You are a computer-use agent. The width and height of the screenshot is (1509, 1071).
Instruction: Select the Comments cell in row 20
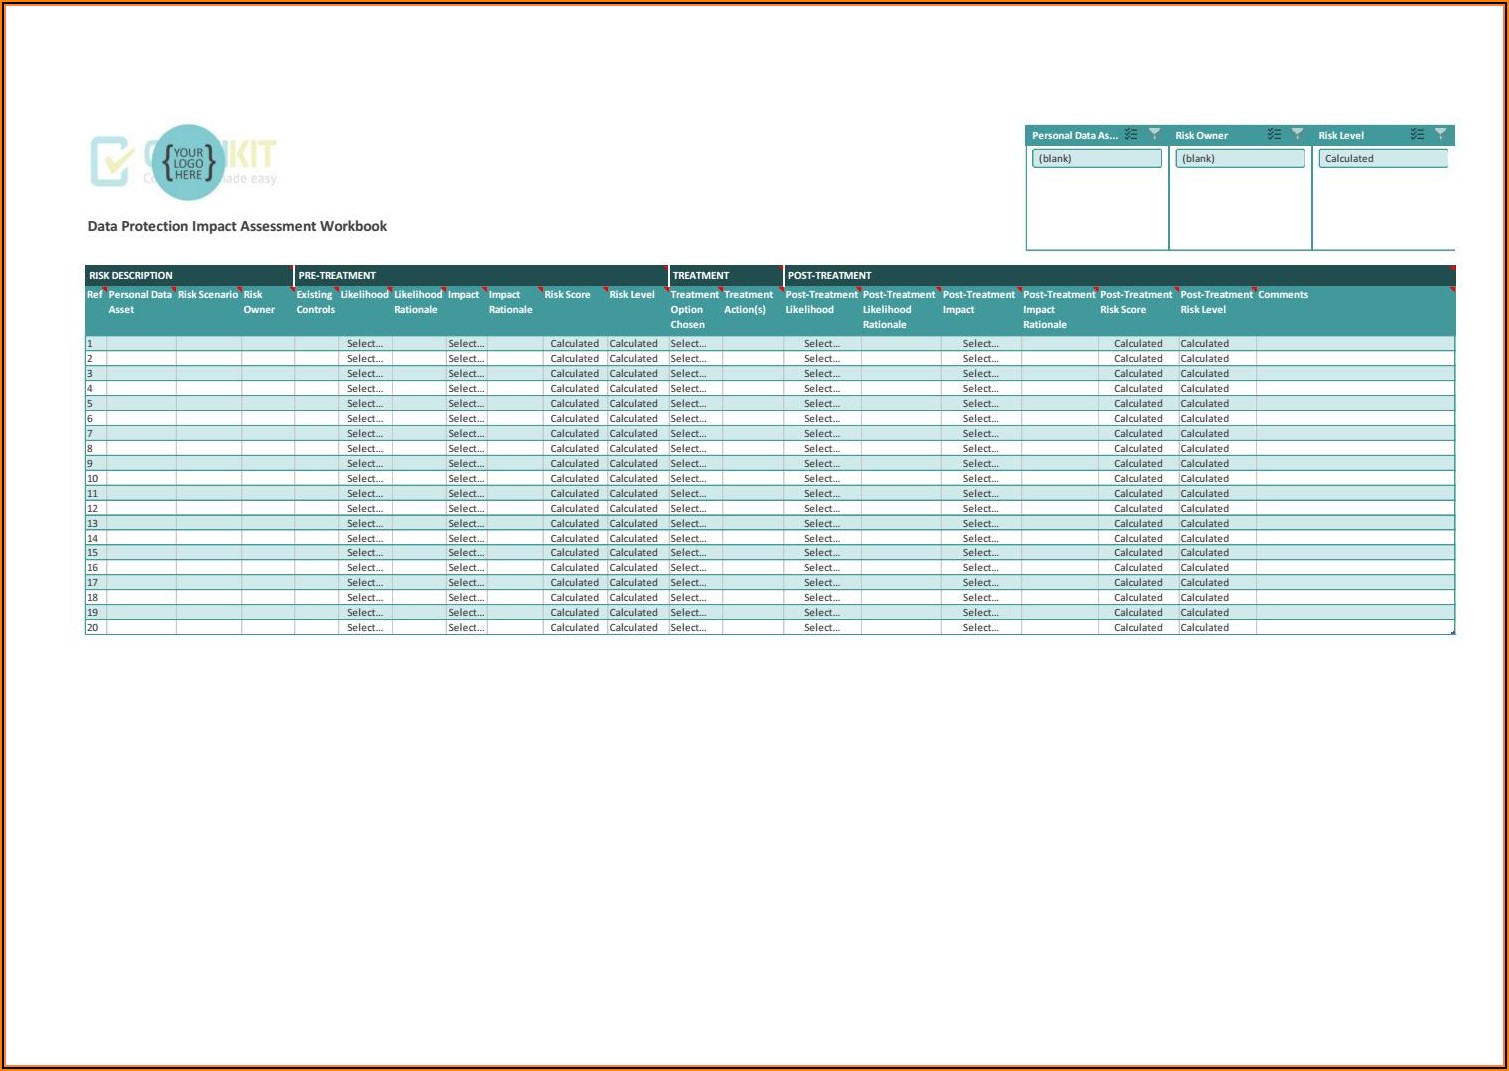[1354, 628]
